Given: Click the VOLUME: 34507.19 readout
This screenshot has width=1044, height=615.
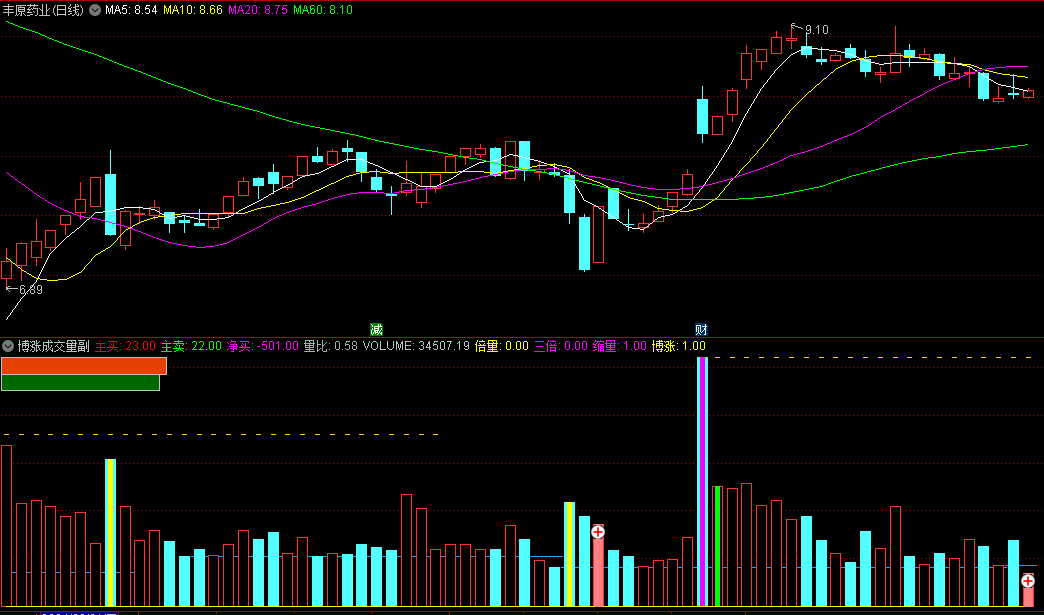Looking at the screenshot, I should coord(416,346).
